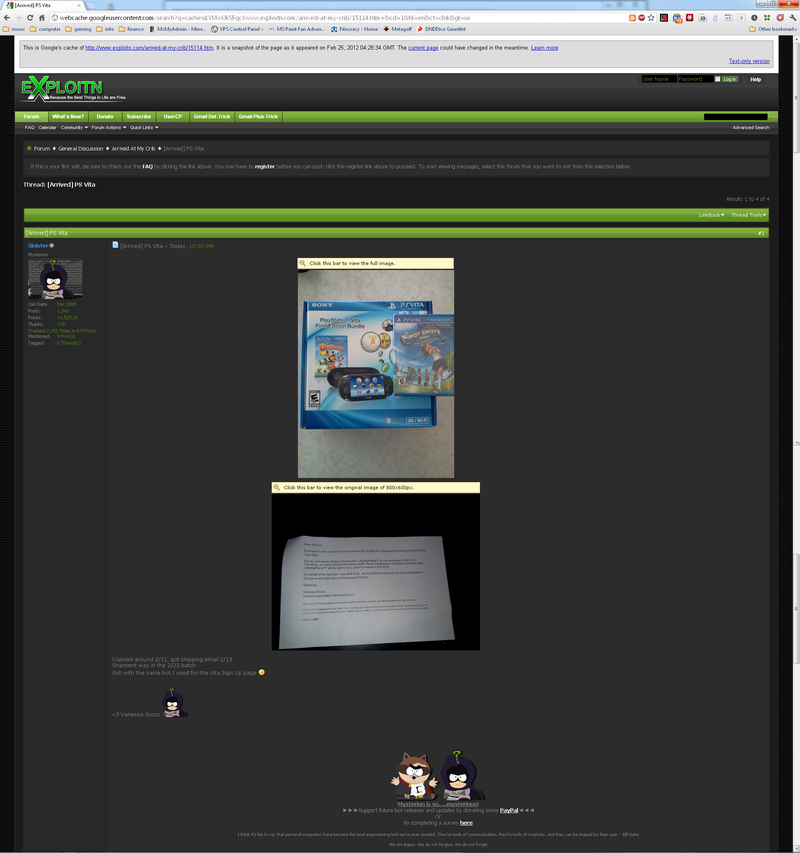Open the Forum Actions dropdown
800x853 pixels.
click(109, 127)
